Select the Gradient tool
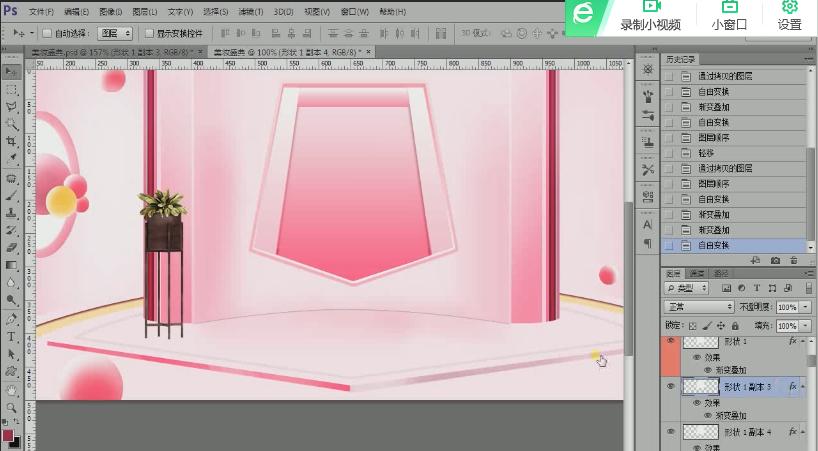This screenshot has width=818, height=451. pyautogui.click(x=11, y=264)
